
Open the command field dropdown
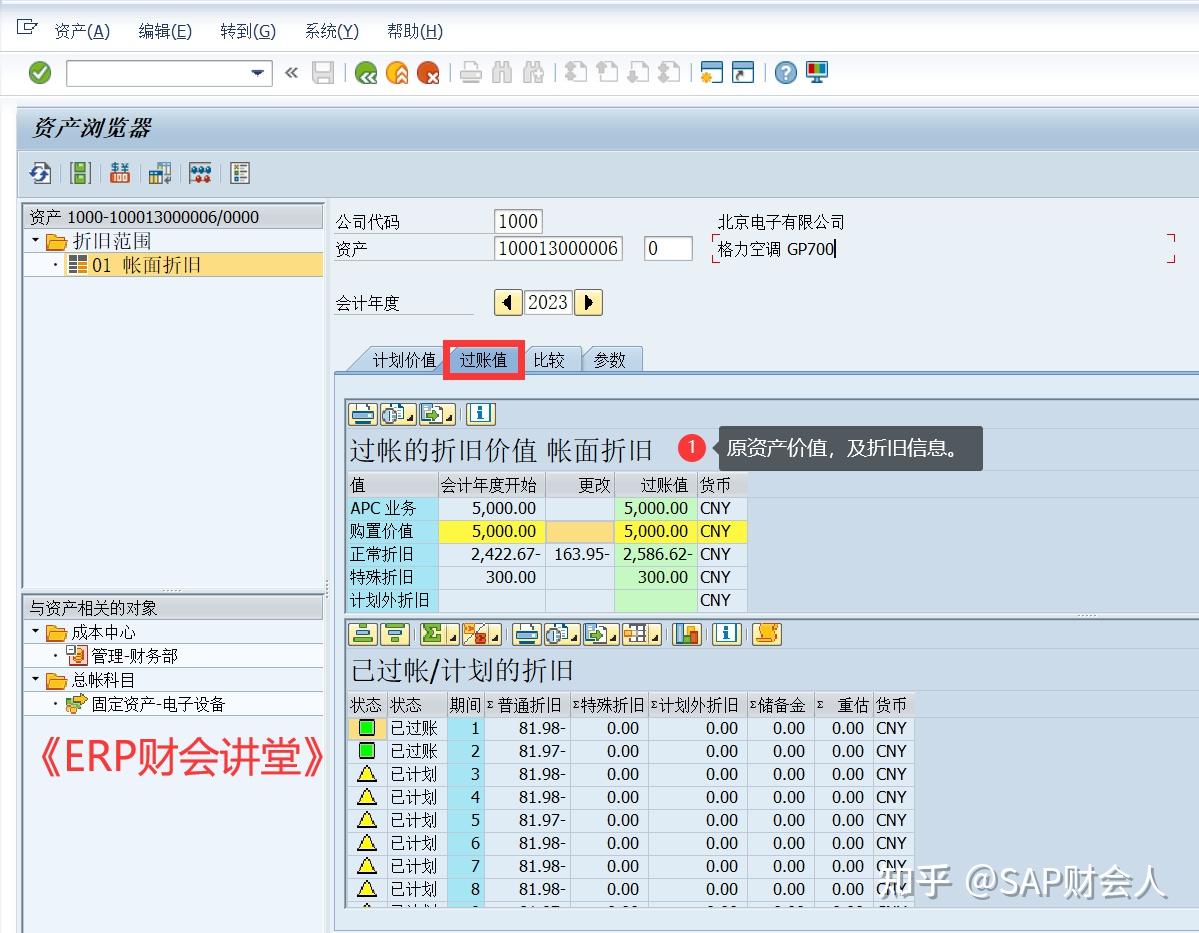258,72
